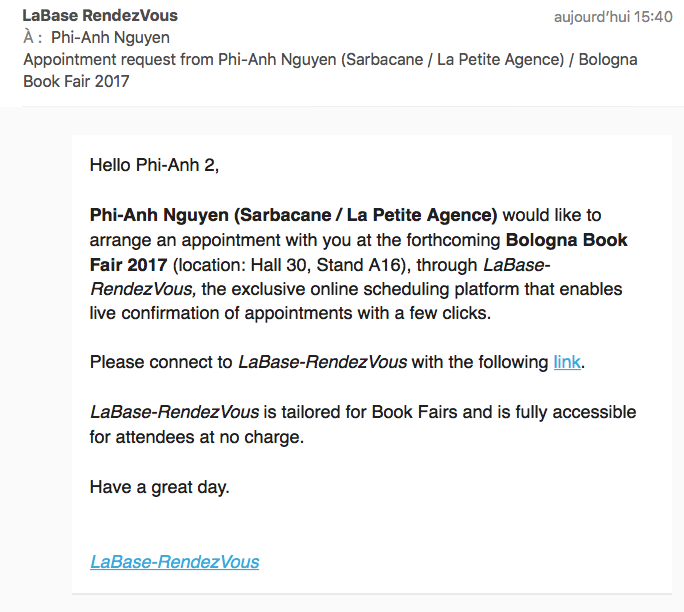684x612 pixels.
Task: Select the sender name LaBase RendezVous
Action: click(100, 16)
